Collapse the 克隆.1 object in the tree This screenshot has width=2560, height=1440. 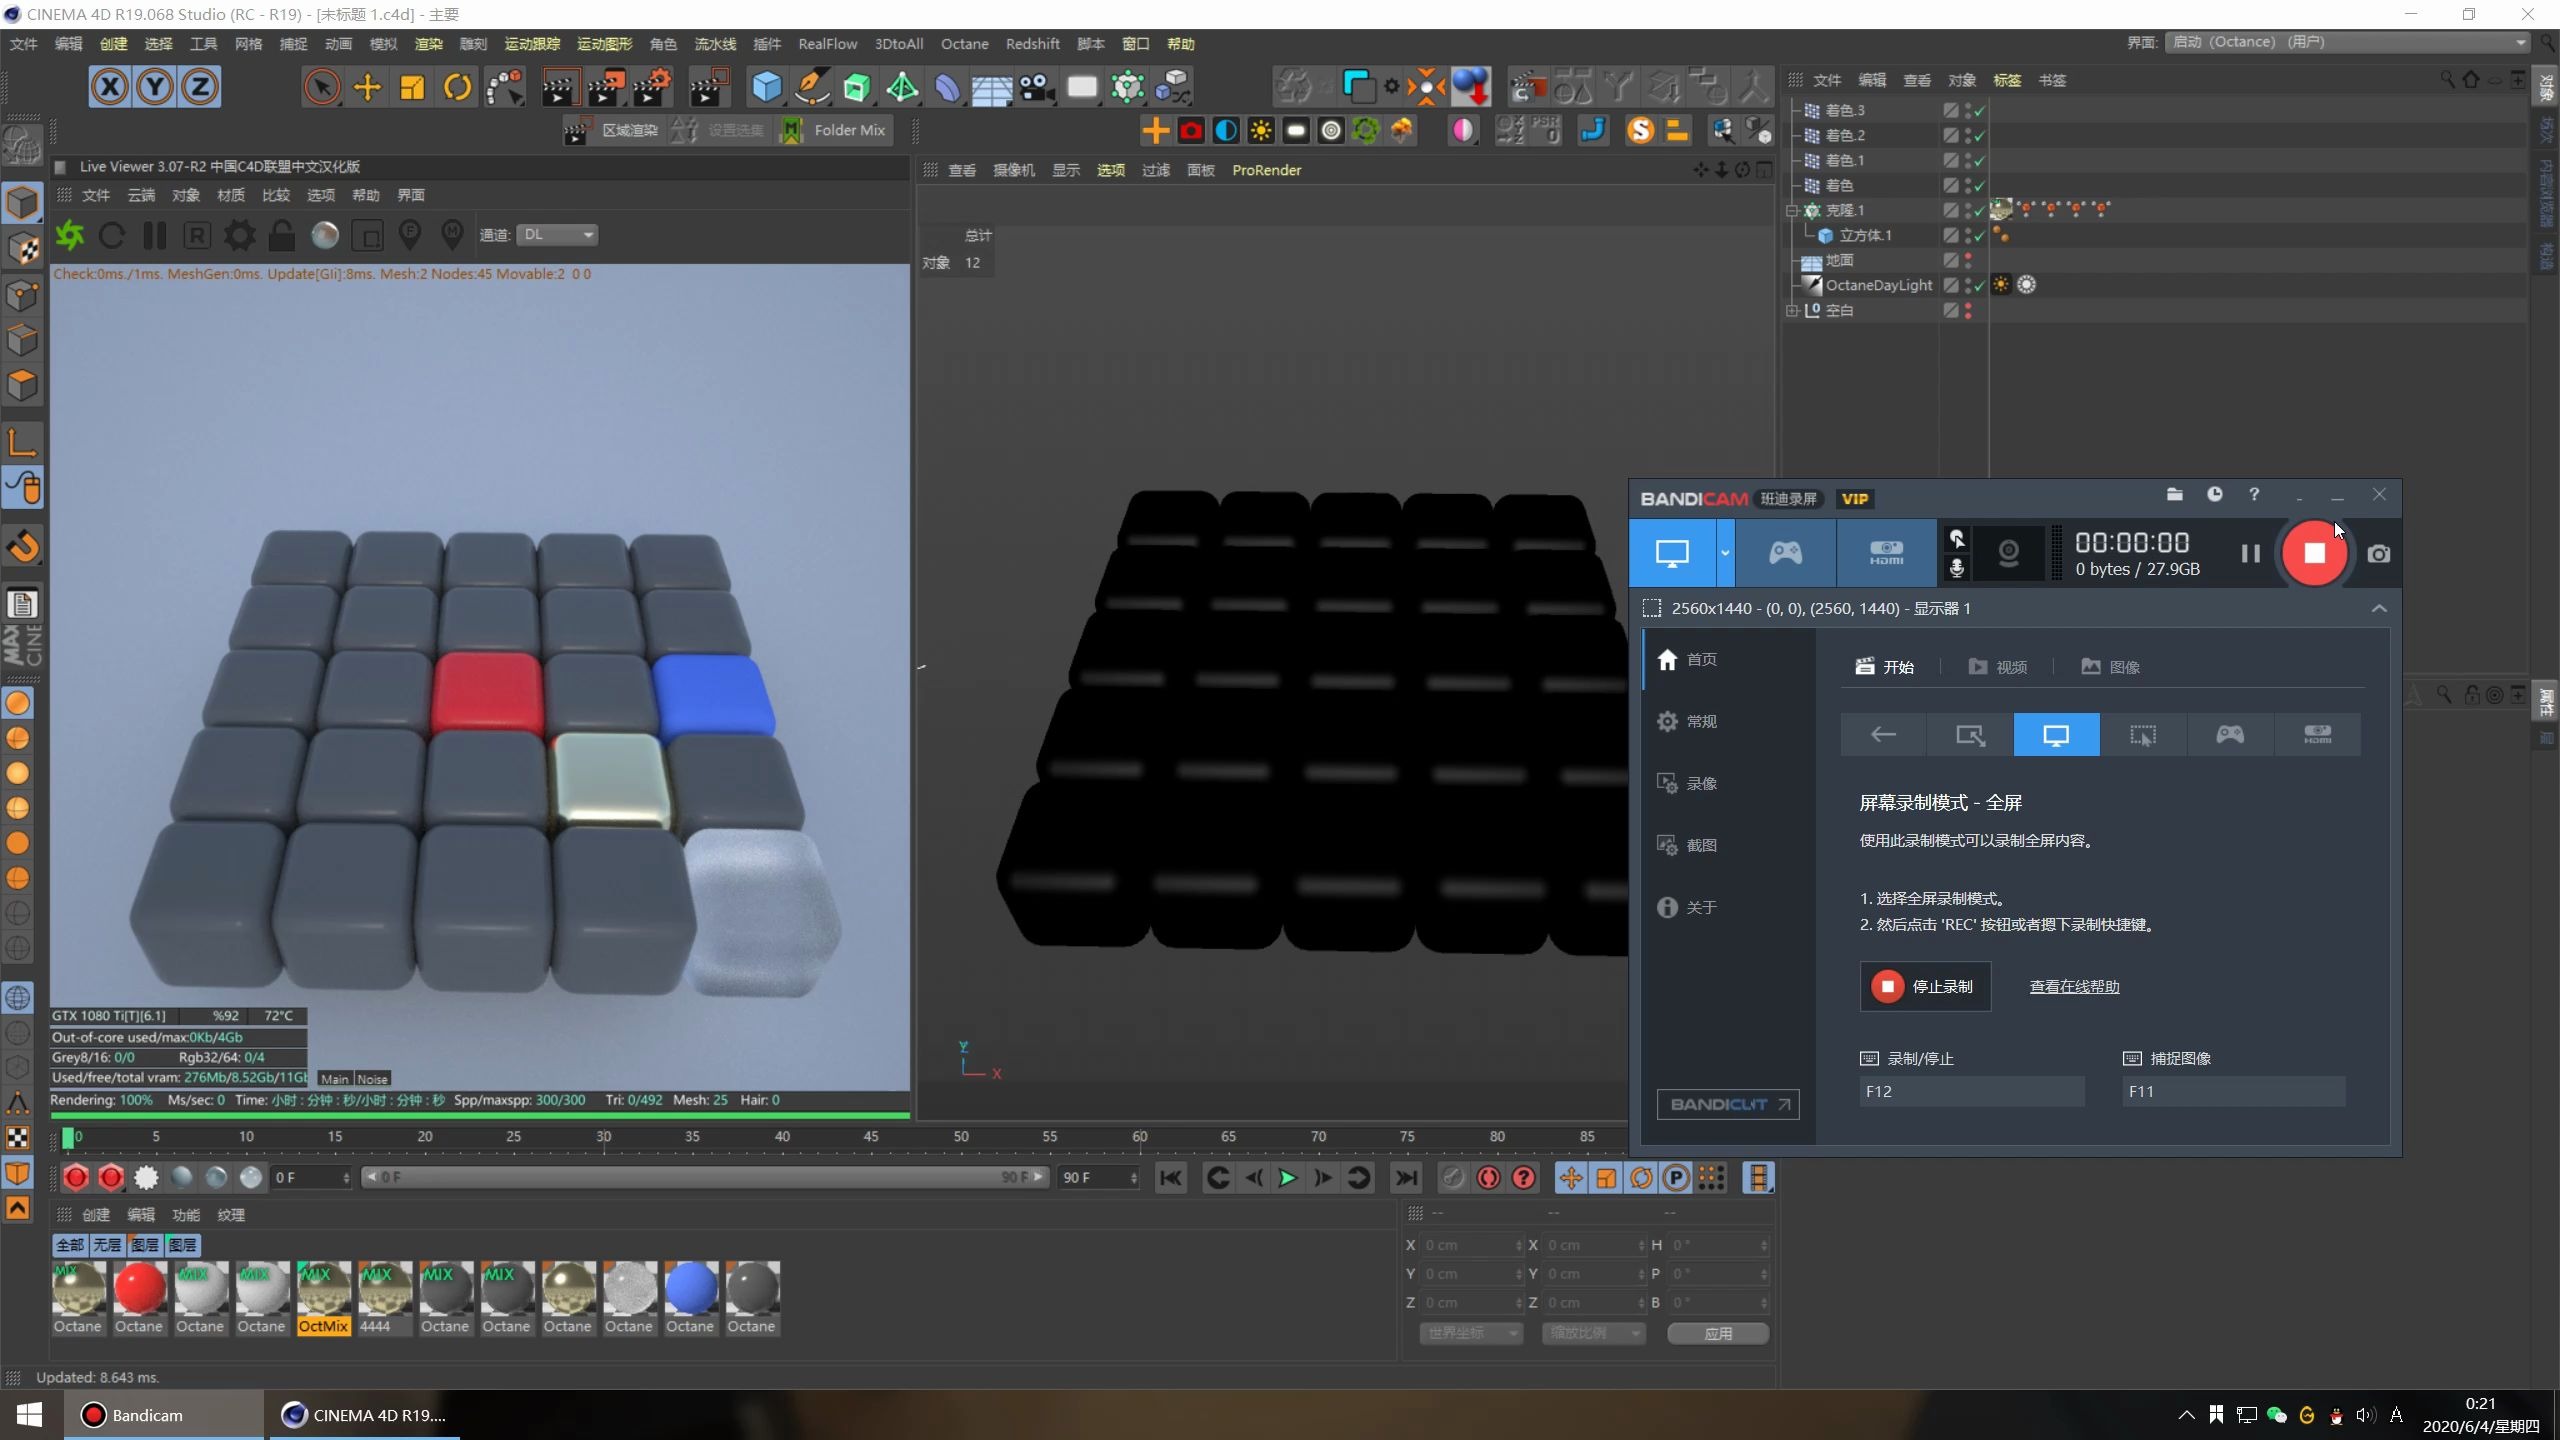coord(1792,210)
